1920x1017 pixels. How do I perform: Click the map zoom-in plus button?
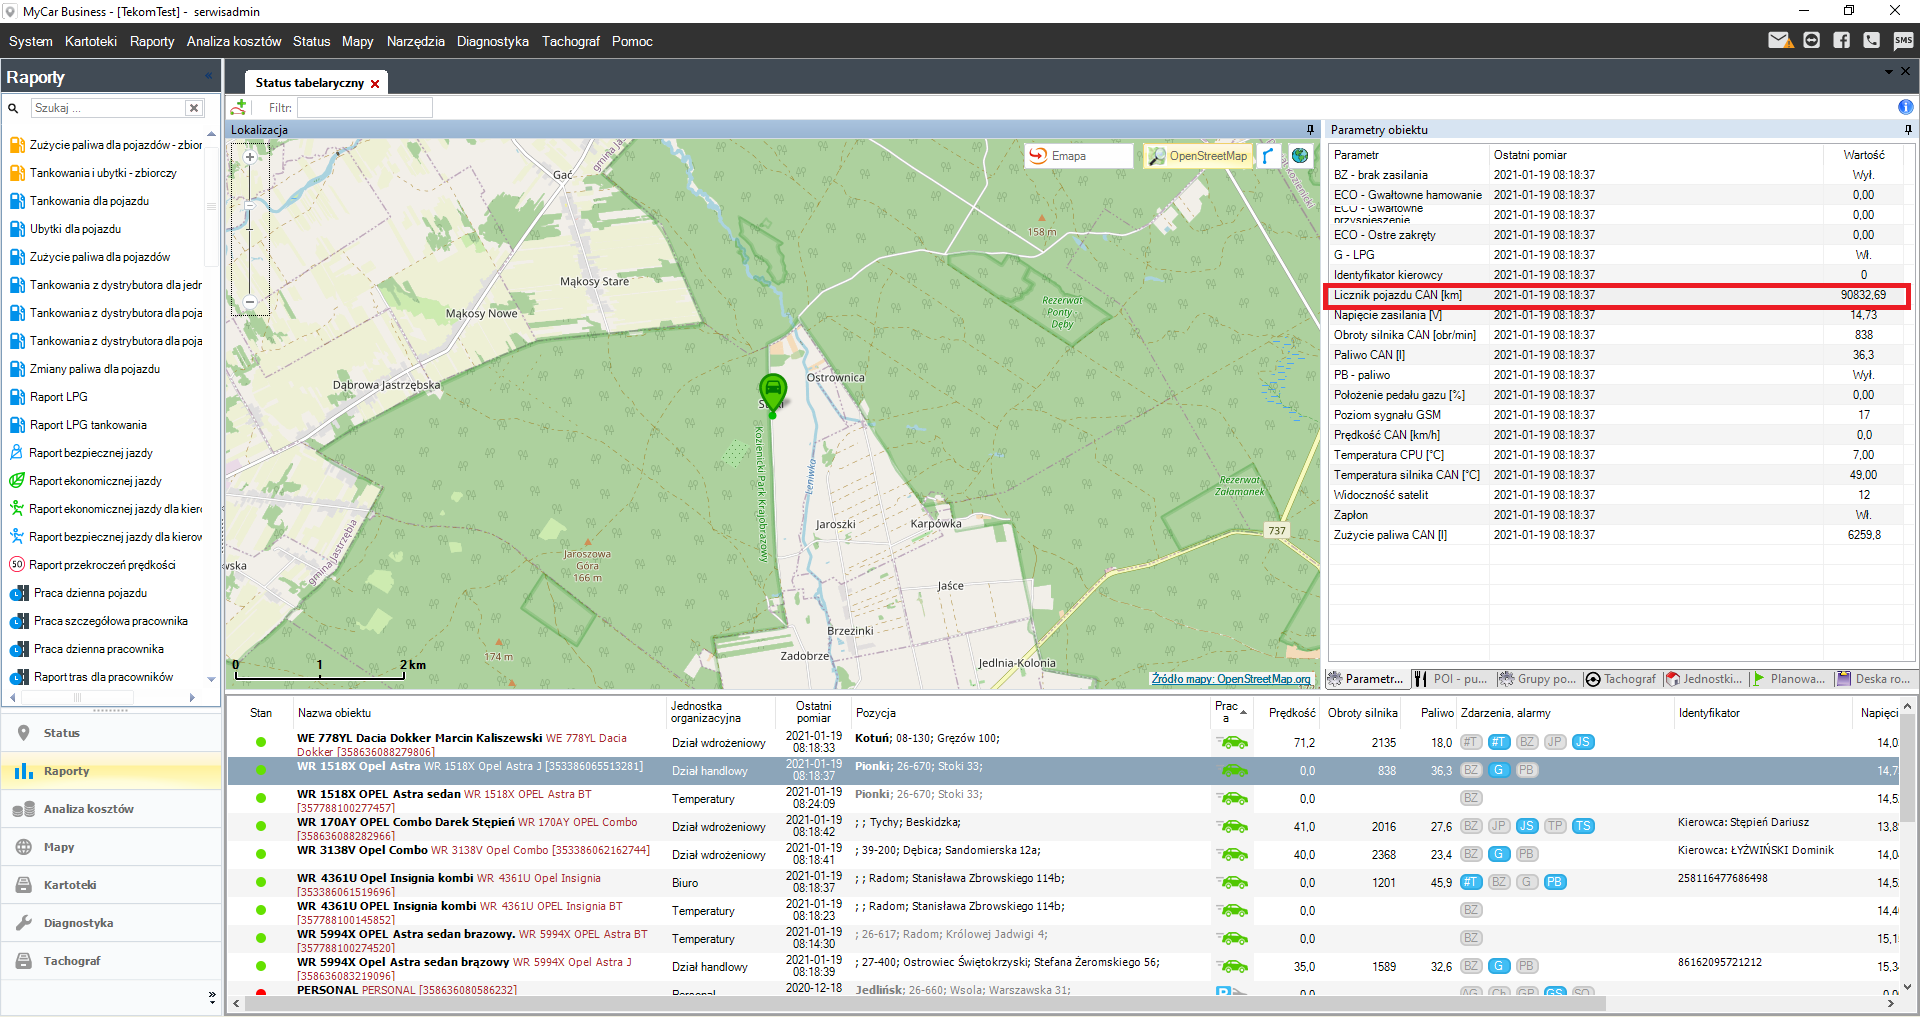coord(250,157)
